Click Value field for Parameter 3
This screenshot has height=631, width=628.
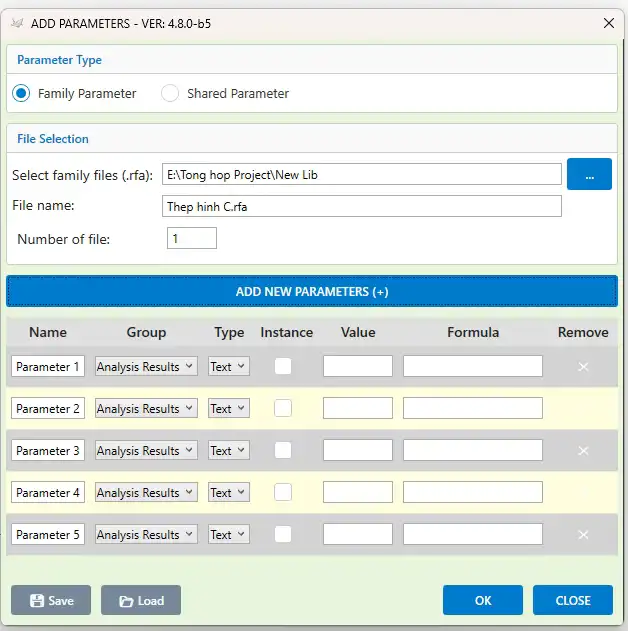[358, 450]
